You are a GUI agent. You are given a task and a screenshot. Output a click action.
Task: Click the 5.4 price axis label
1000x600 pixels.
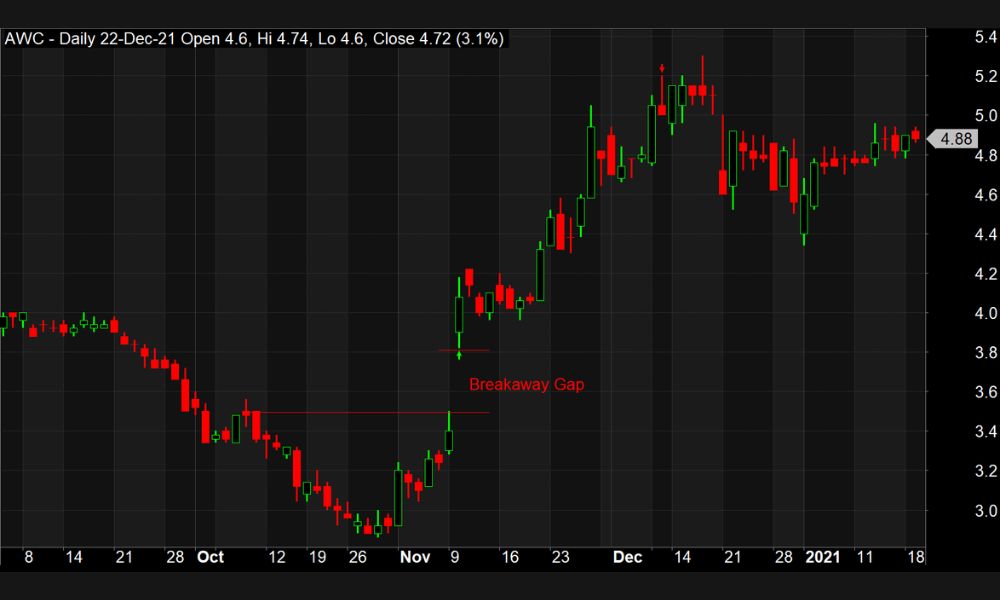pyautogui.click(x=958, y=36)
